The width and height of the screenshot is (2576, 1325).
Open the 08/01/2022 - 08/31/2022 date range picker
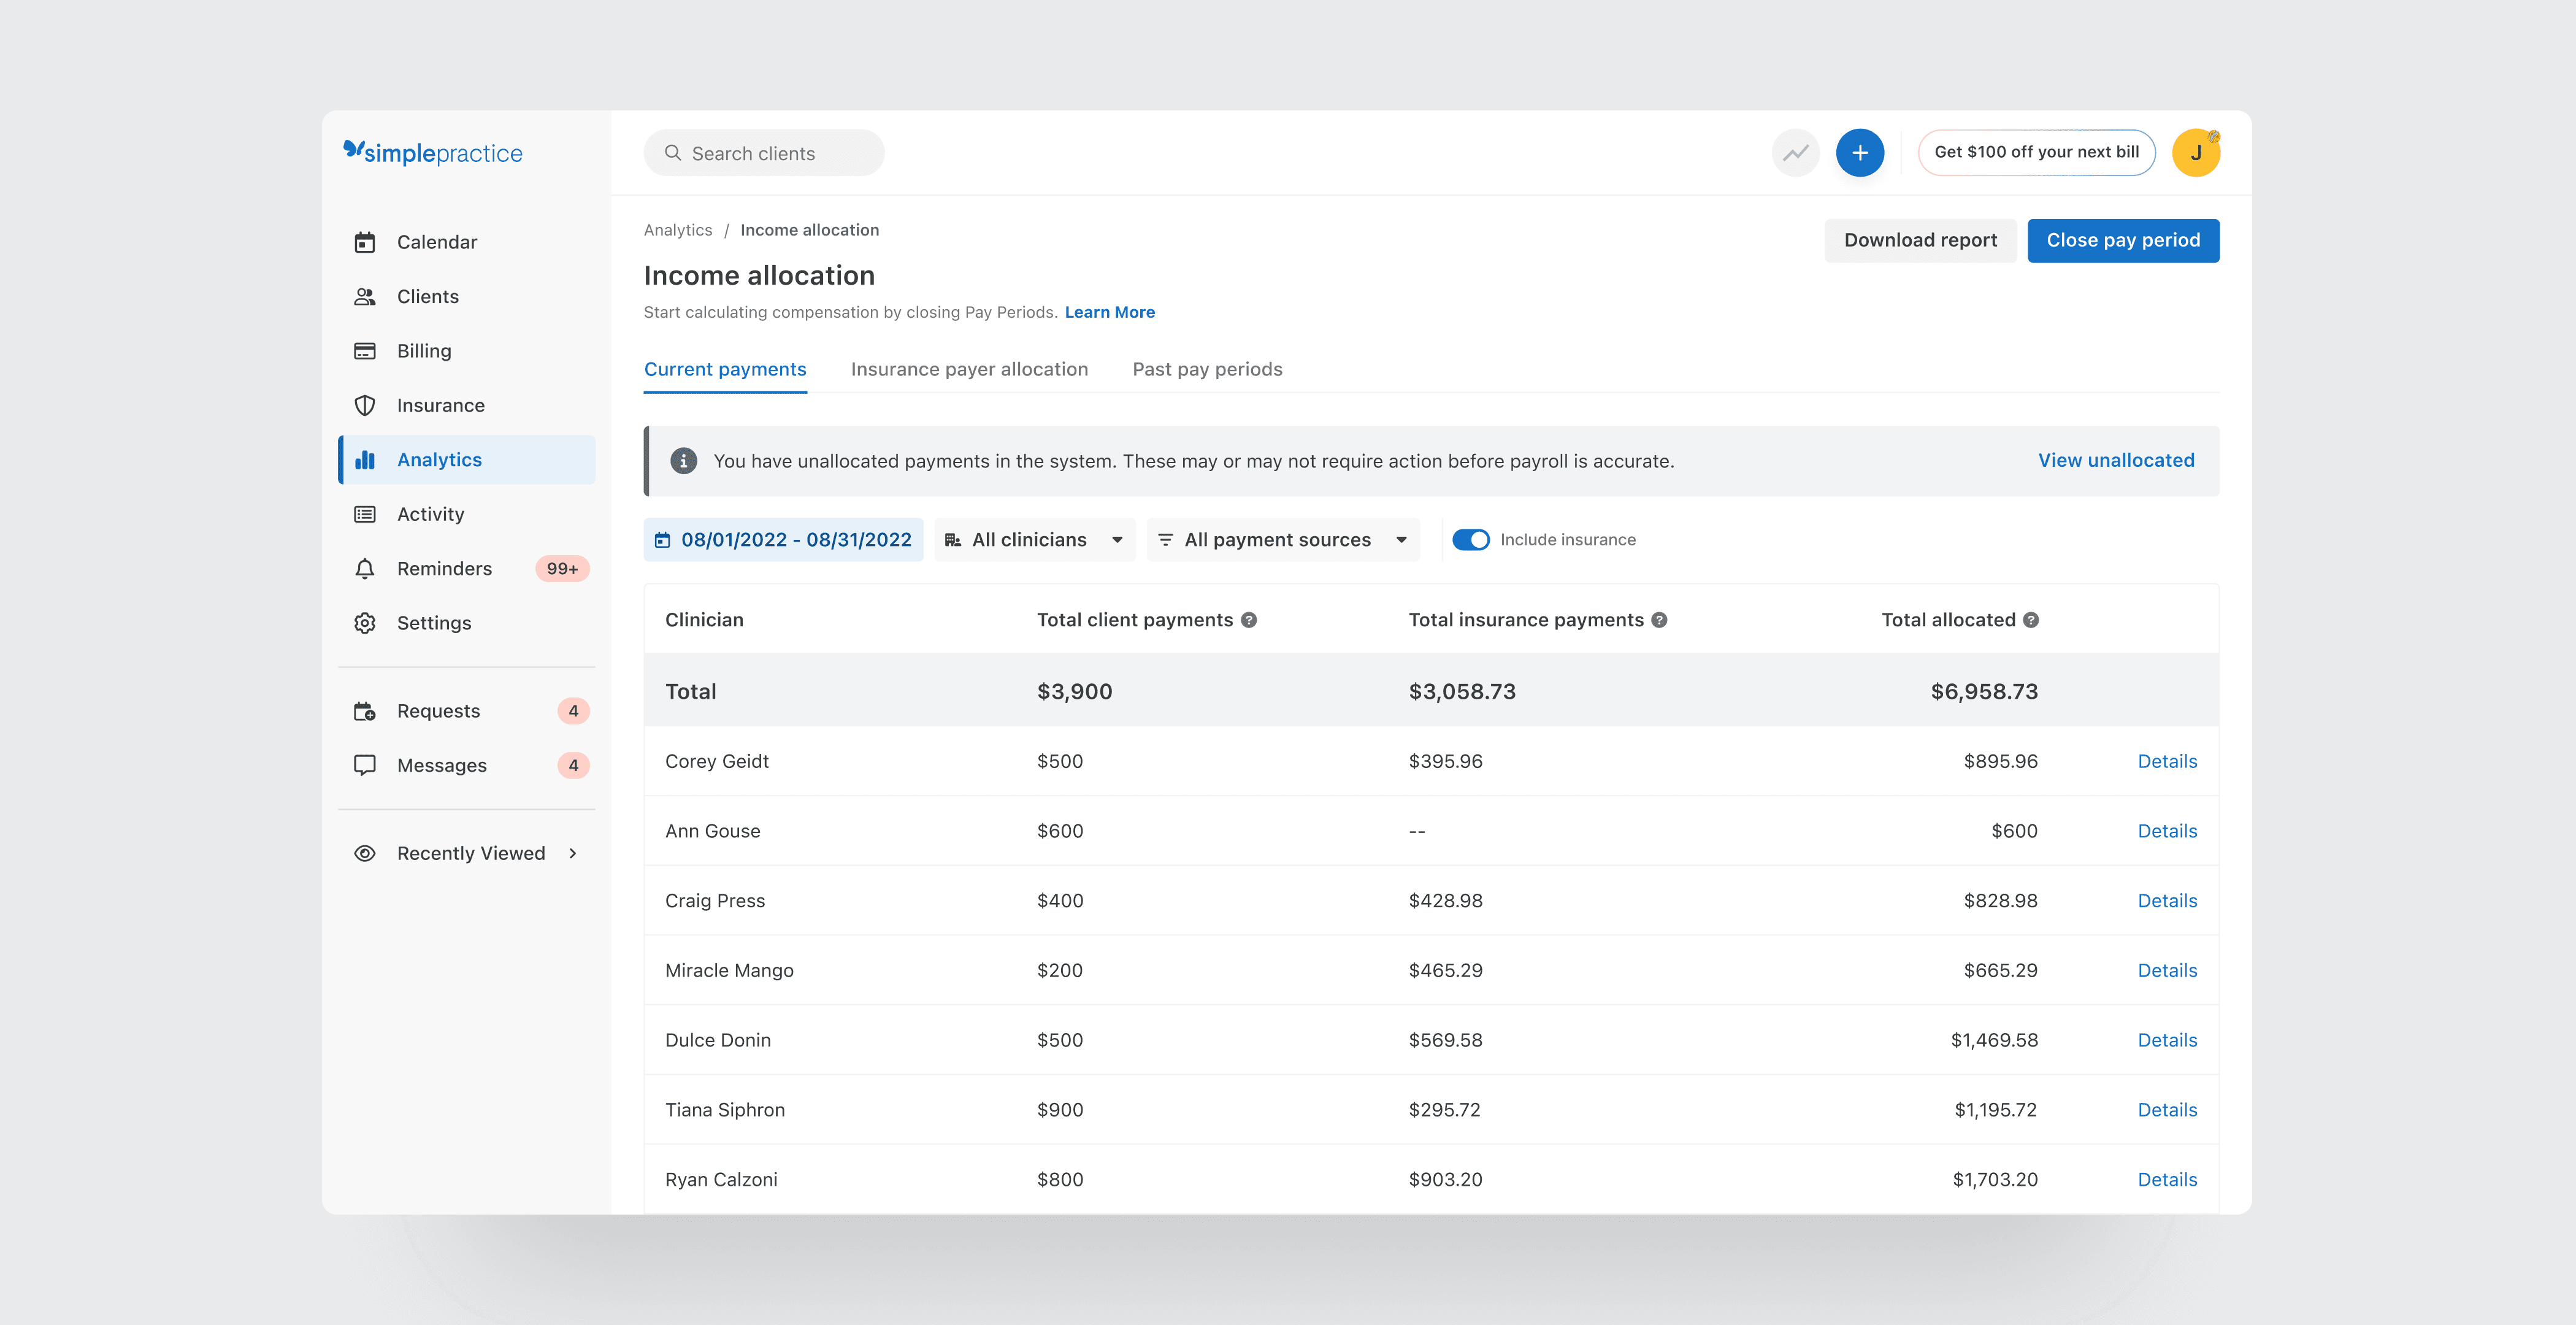[x=783, y=540]
